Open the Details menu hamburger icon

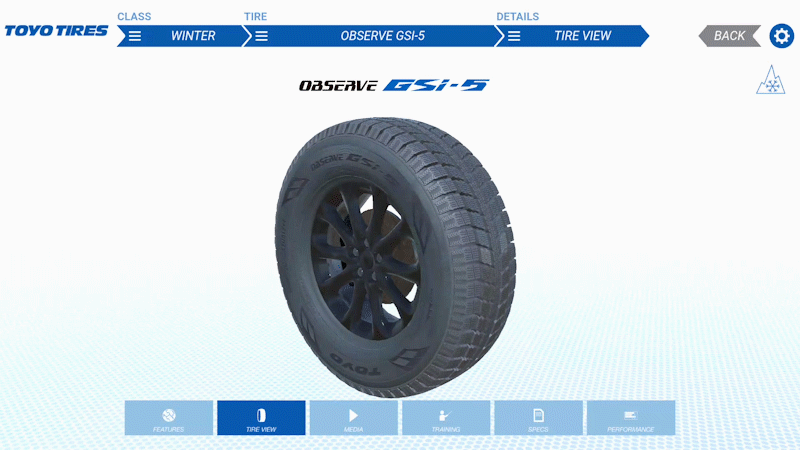pyautogui.click(x=514, y=36)
